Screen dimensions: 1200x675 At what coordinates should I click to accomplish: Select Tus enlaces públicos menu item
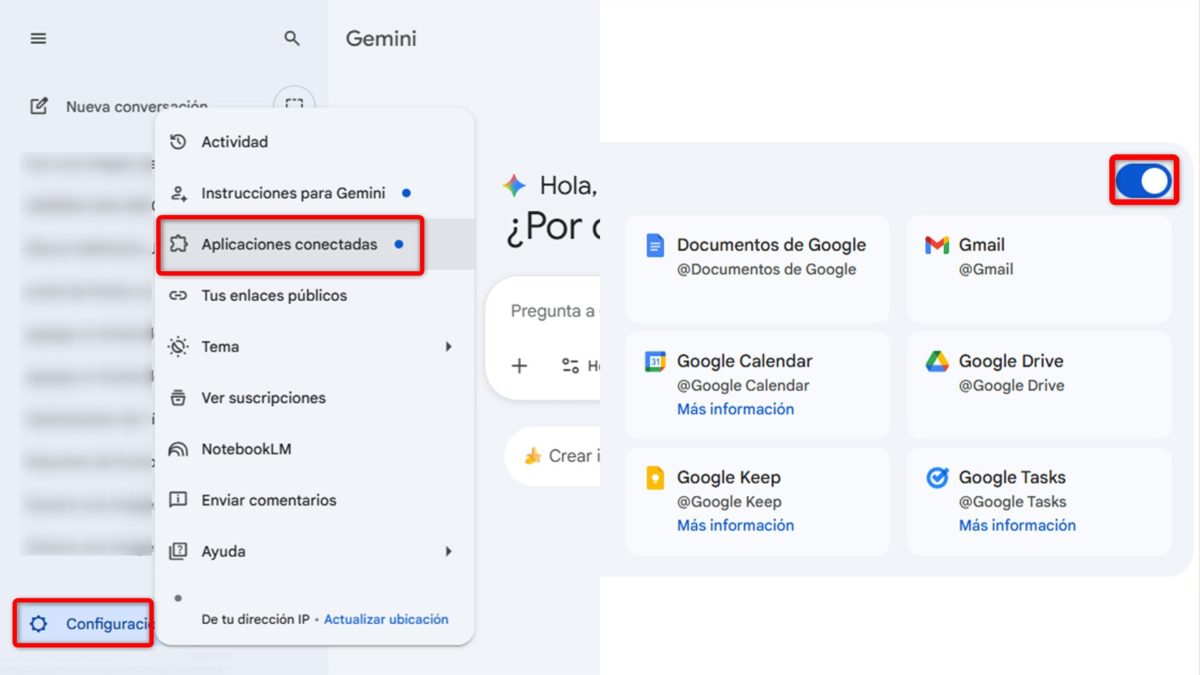click(275, 295)
